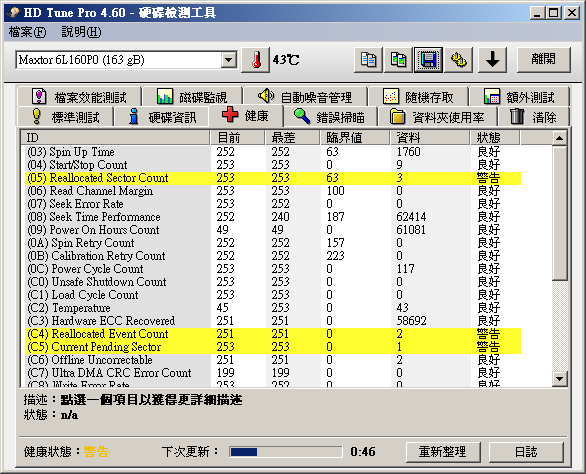This screenshot has height=474, width=586.
Task: Switch to 額外測試 tab
Action: [519, 97]
